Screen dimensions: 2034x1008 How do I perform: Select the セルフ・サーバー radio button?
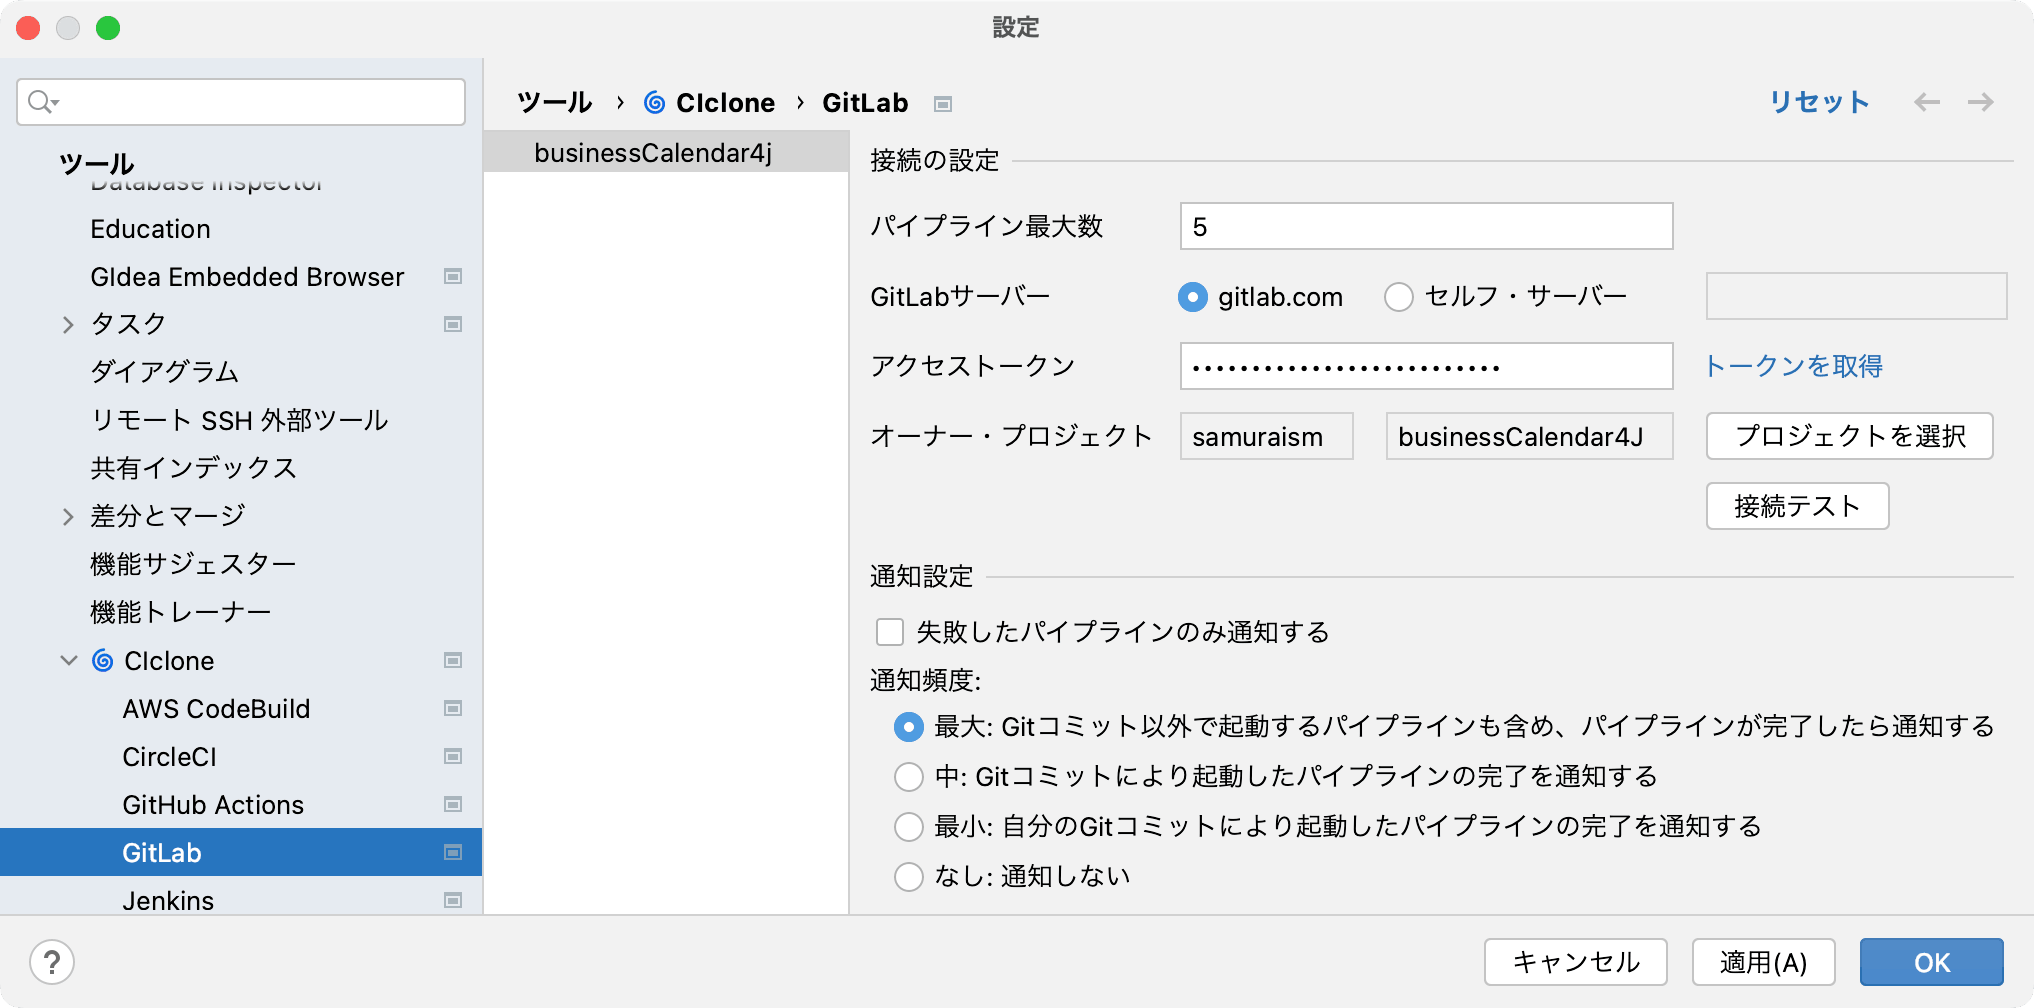tap(1398, 297)
